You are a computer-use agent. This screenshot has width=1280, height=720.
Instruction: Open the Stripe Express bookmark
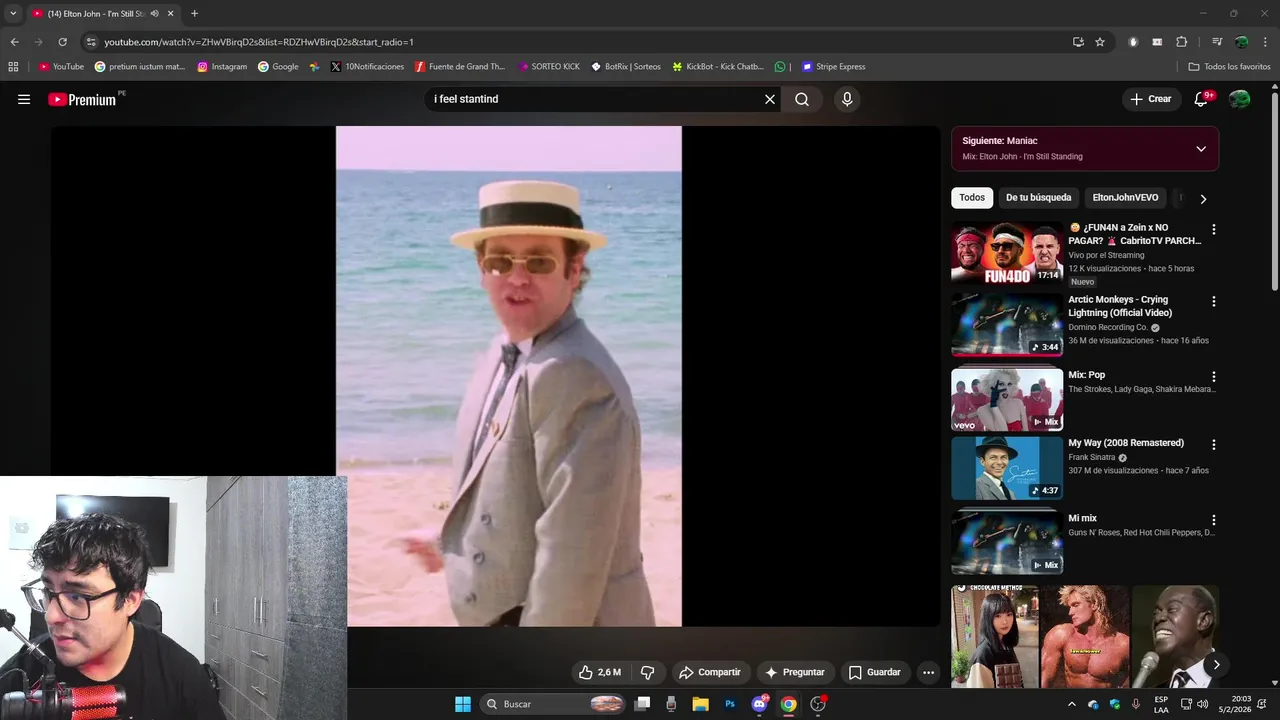[x=834, y=67]
